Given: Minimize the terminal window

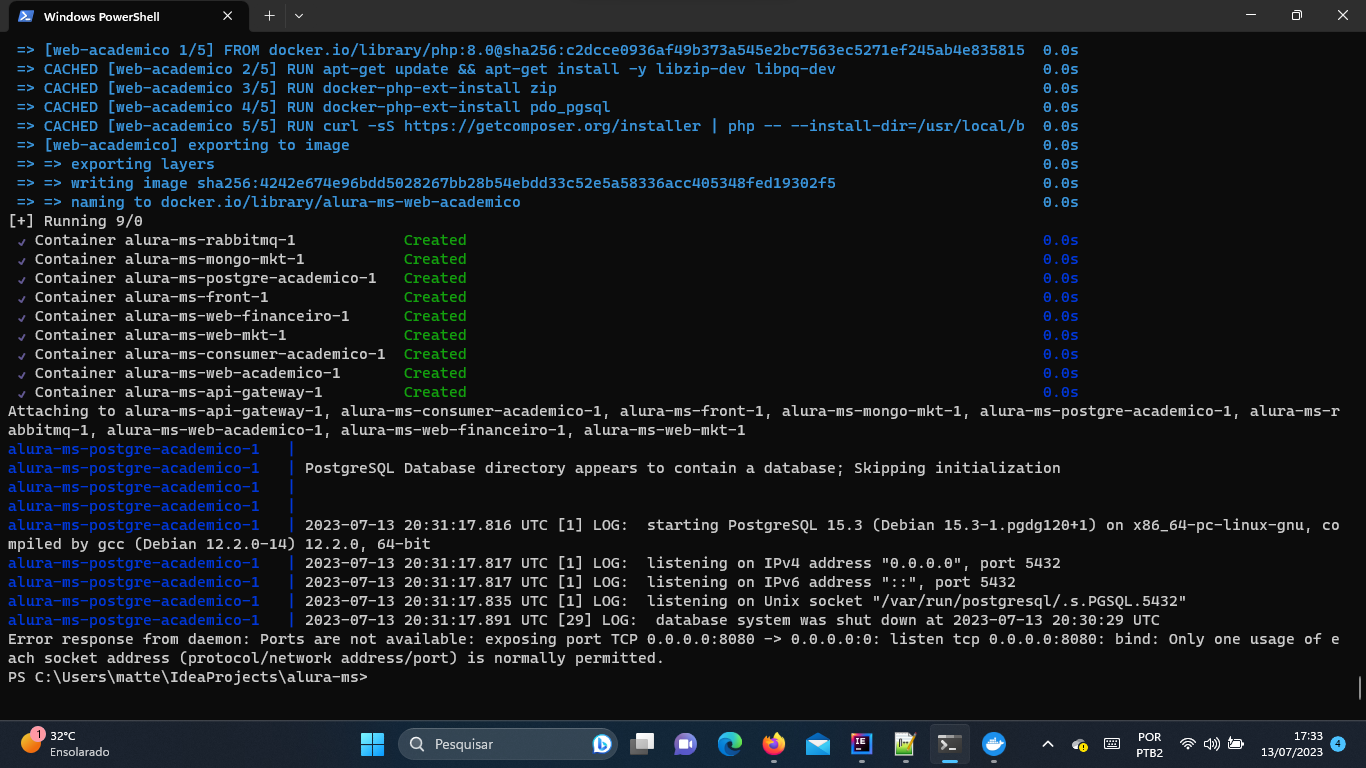Looking at the screenshot, I should (x=1251, y=15).
